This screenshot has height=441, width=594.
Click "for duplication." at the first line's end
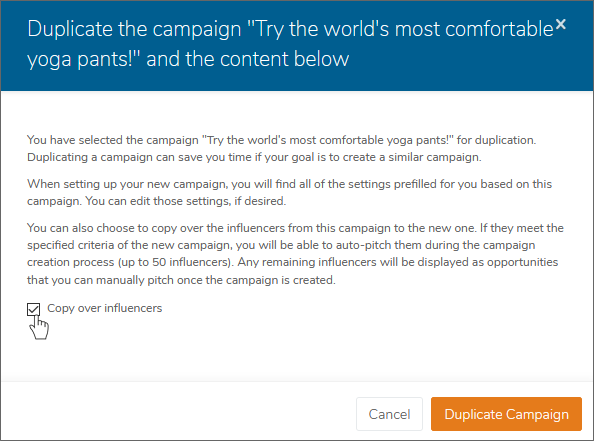point(496,140)
